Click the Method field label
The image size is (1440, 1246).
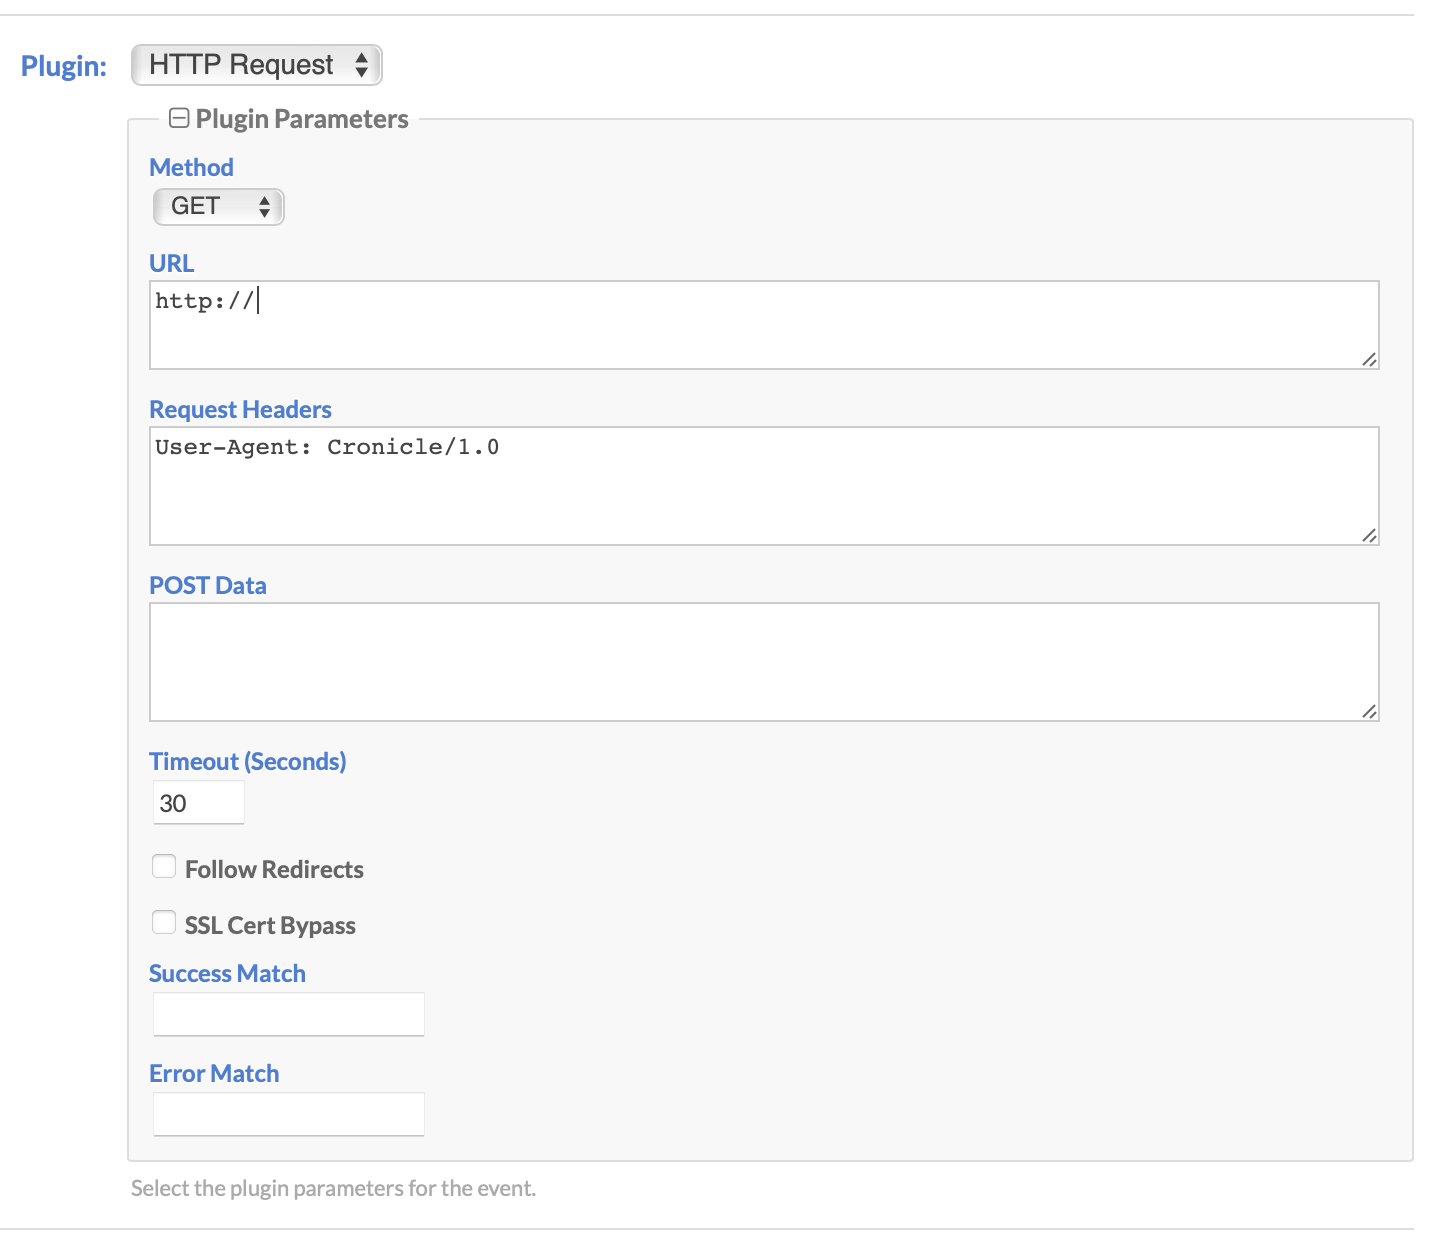tap(191, 167)
